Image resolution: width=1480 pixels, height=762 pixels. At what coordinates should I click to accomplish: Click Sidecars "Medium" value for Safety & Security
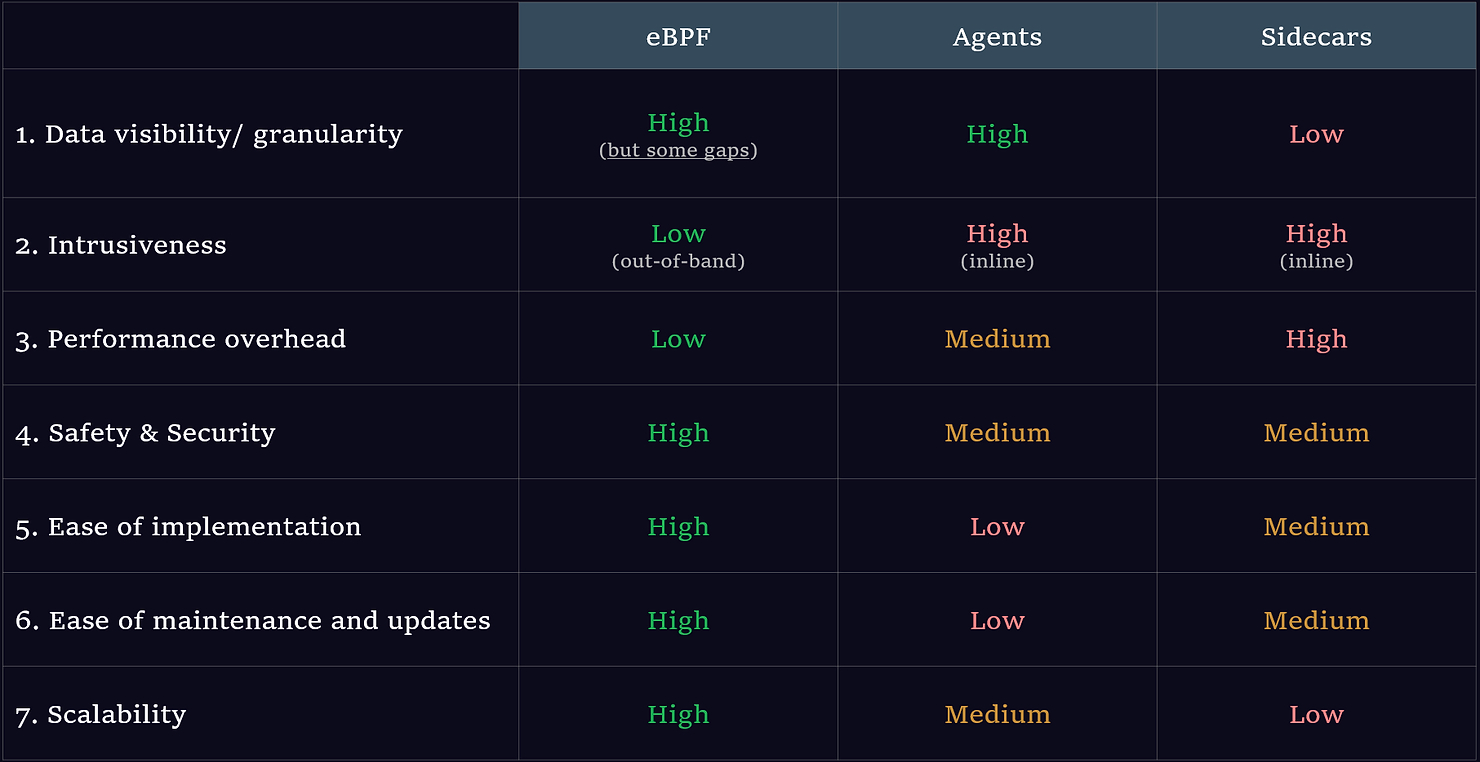[x=1316, y=433]
